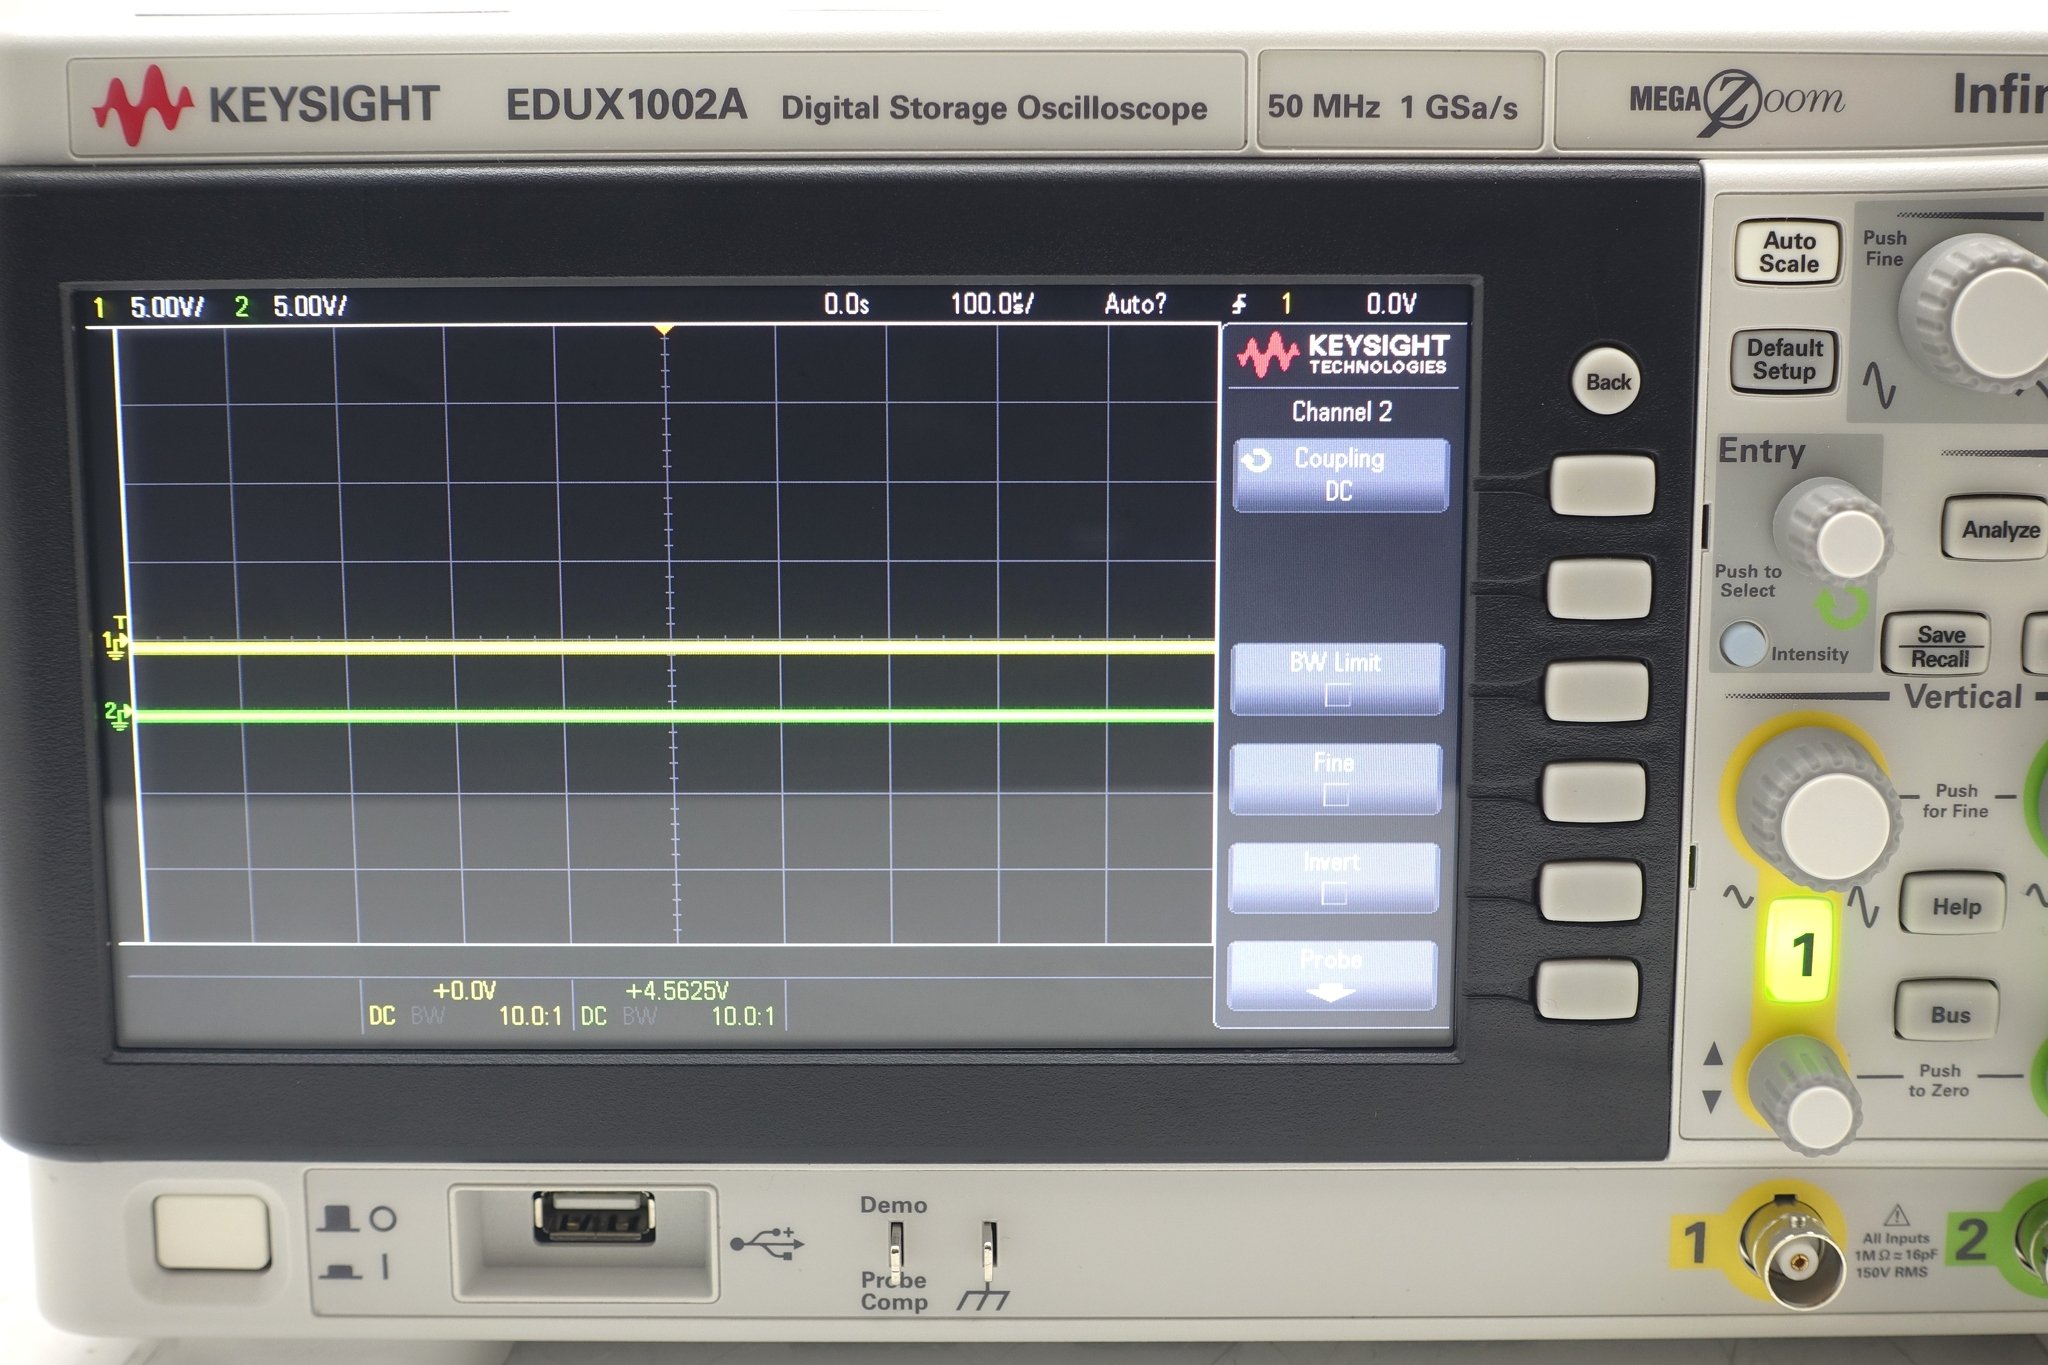Expand the Probe submenu arrow

click(1331, 993)
